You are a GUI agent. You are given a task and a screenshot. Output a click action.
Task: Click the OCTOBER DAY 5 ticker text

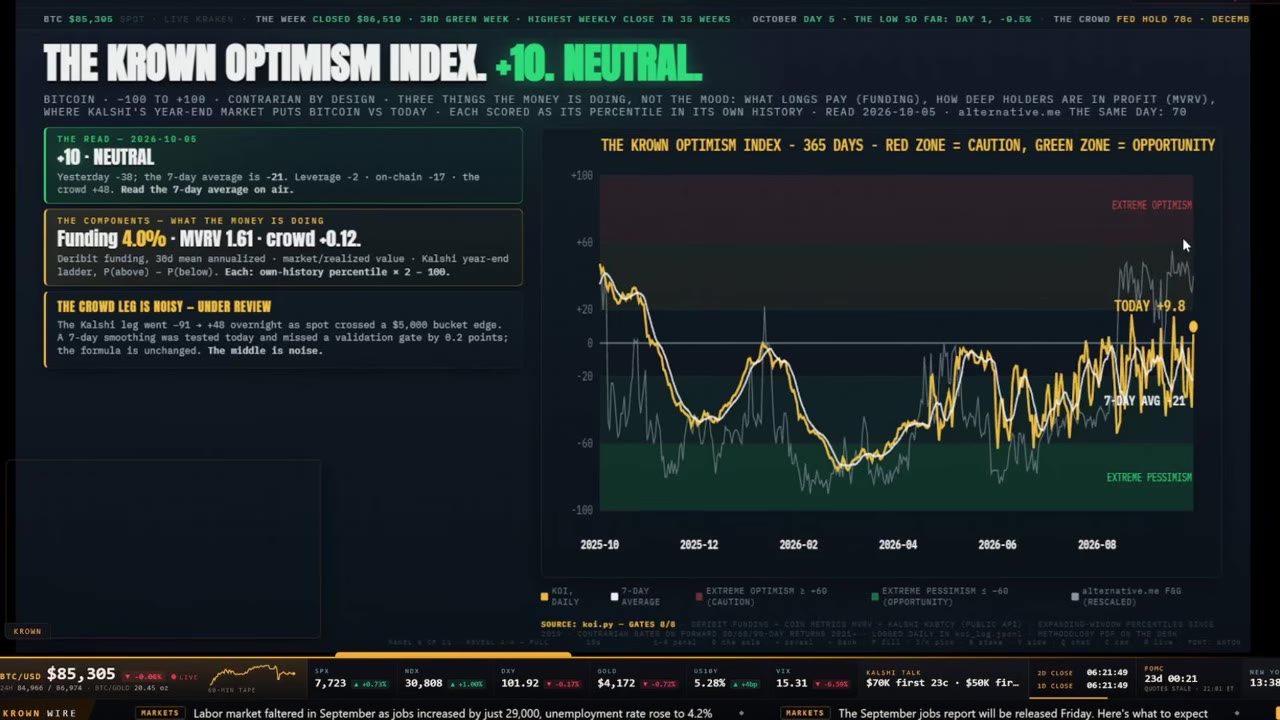[794, 19]
